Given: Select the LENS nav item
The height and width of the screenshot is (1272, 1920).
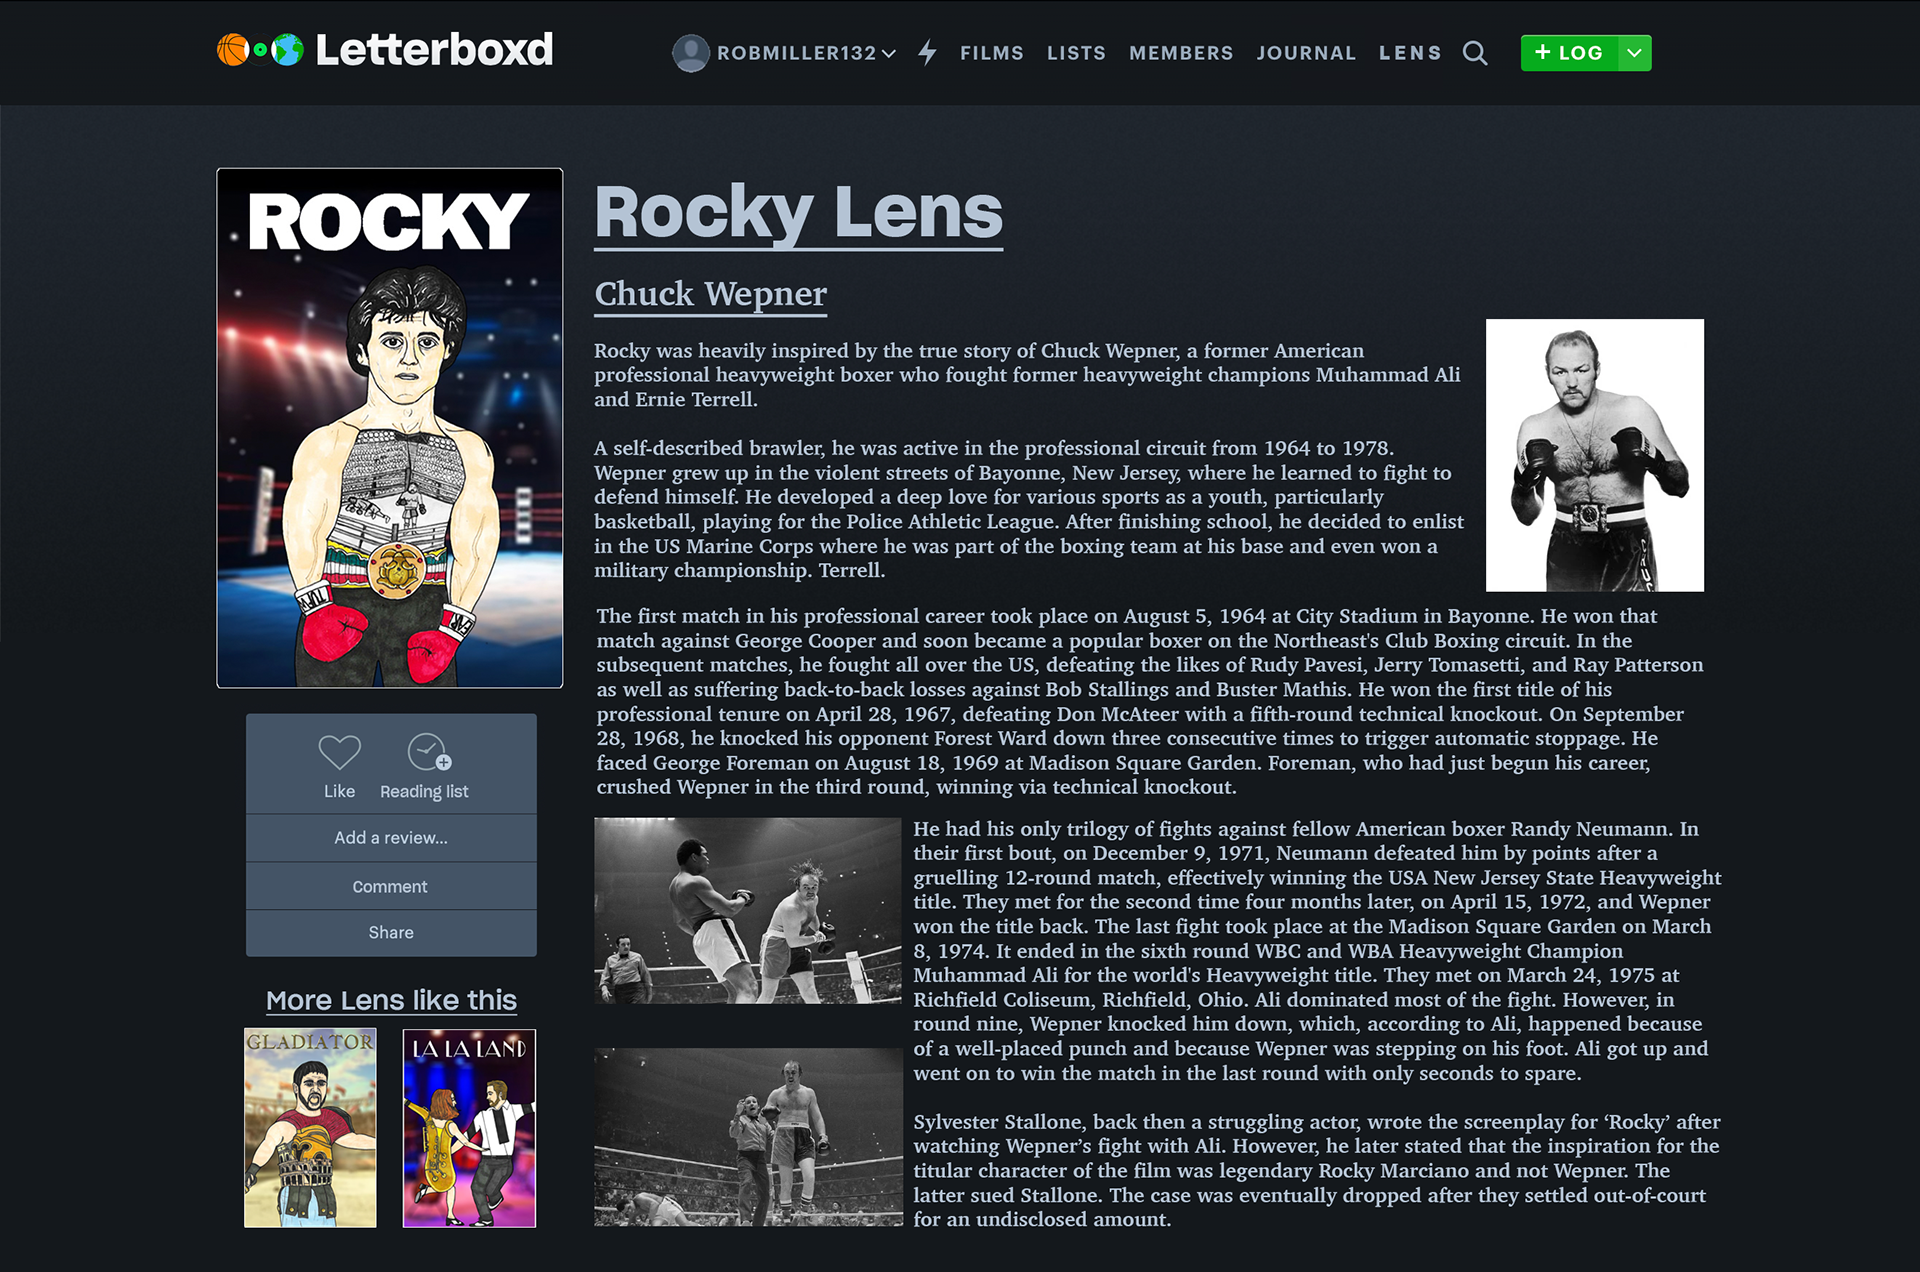Looking at the screenshot, I should pos(1410,53).
